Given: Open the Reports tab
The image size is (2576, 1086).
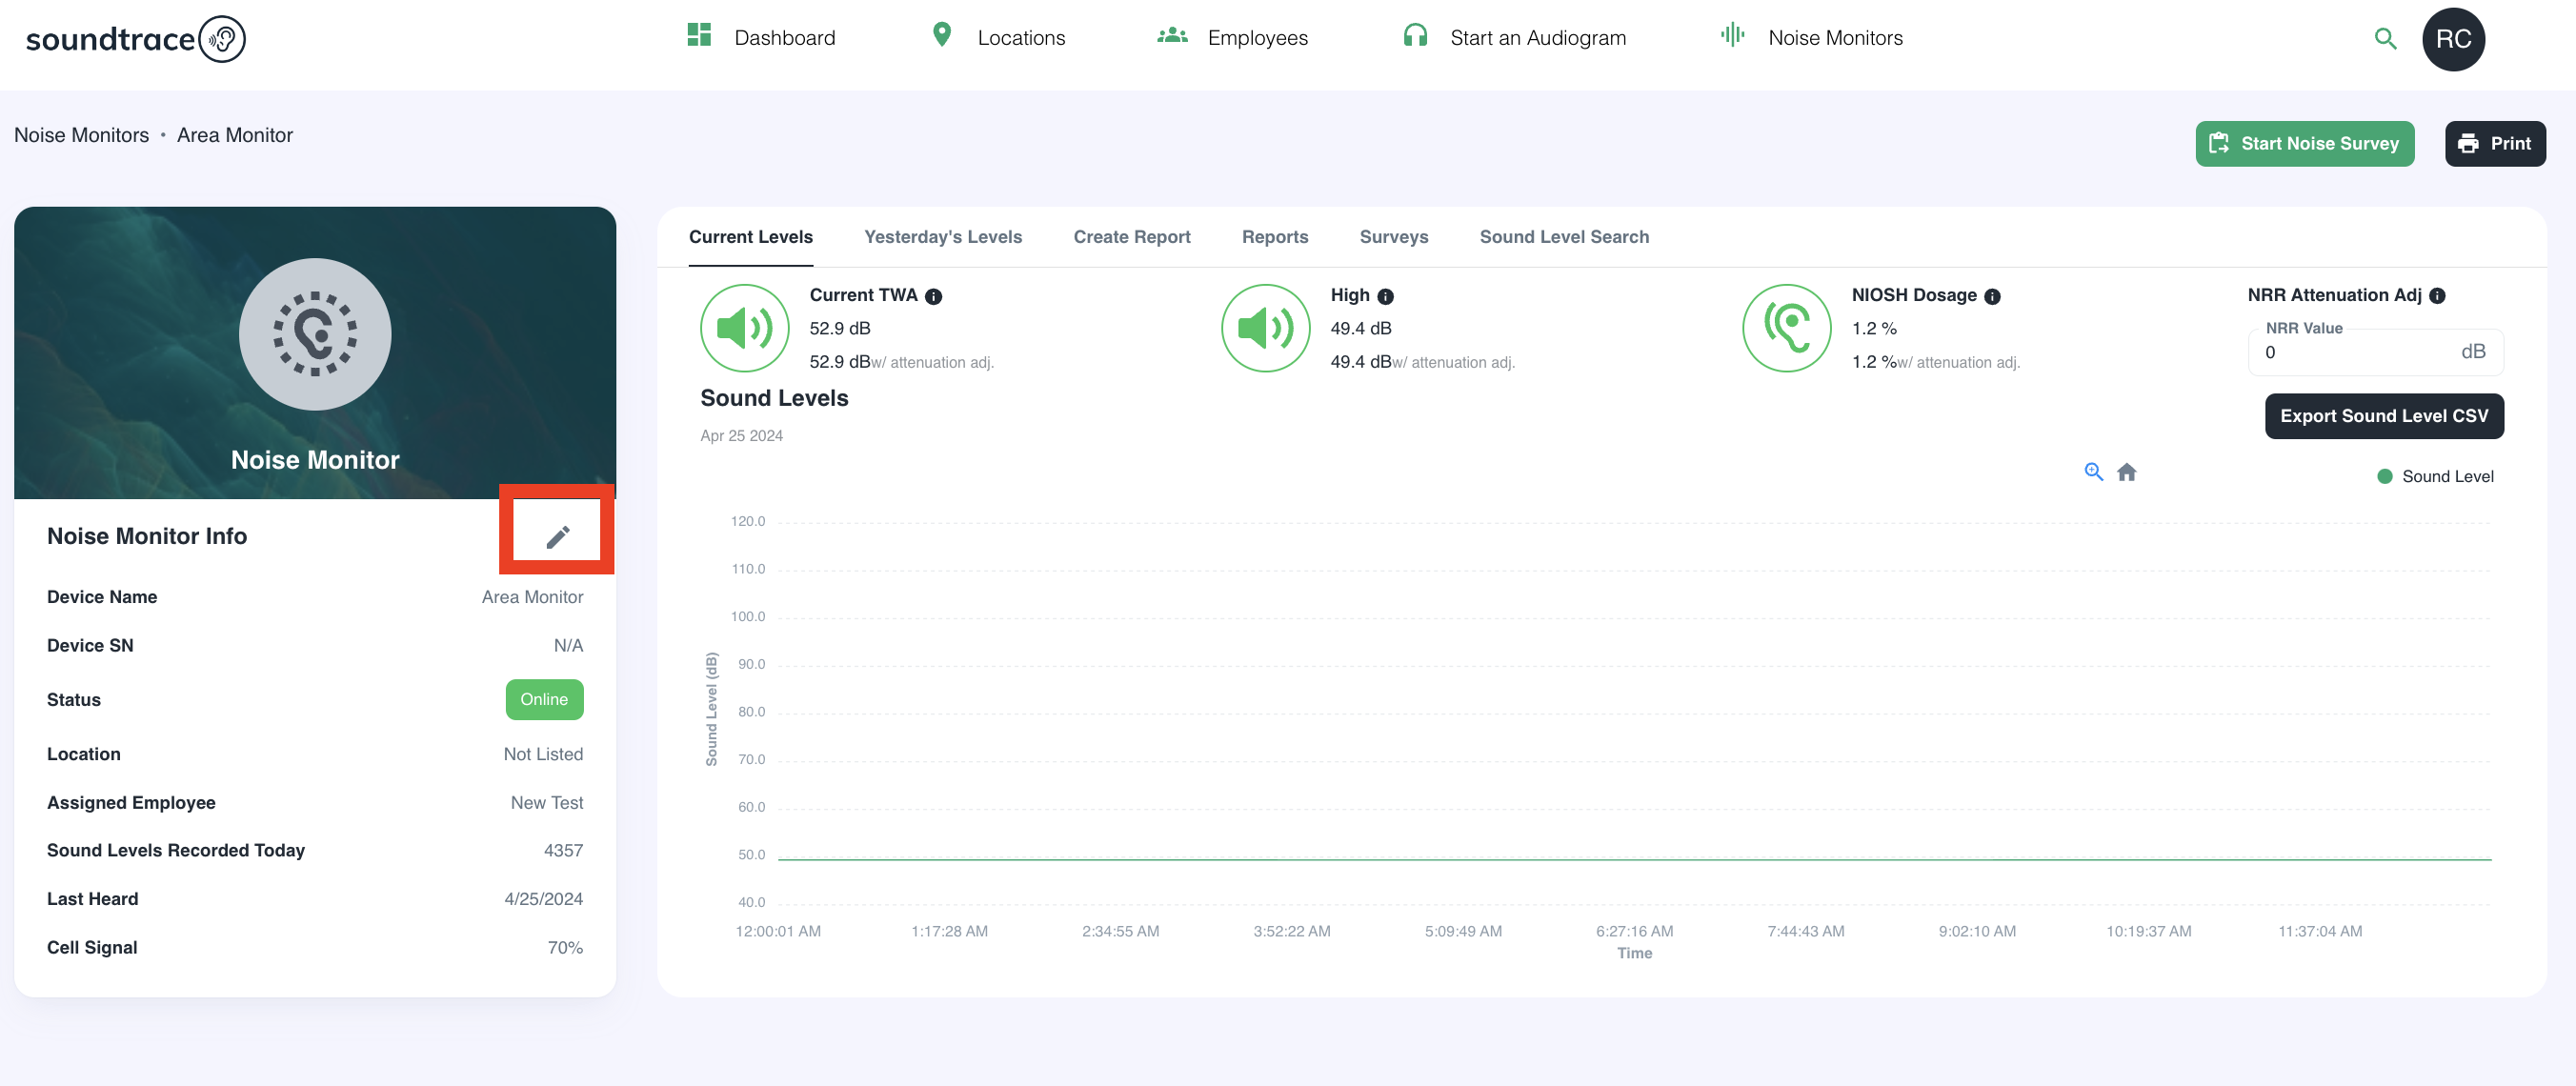Looking at the screenshot, I should pyautogui.click(x=1275, y=237).
